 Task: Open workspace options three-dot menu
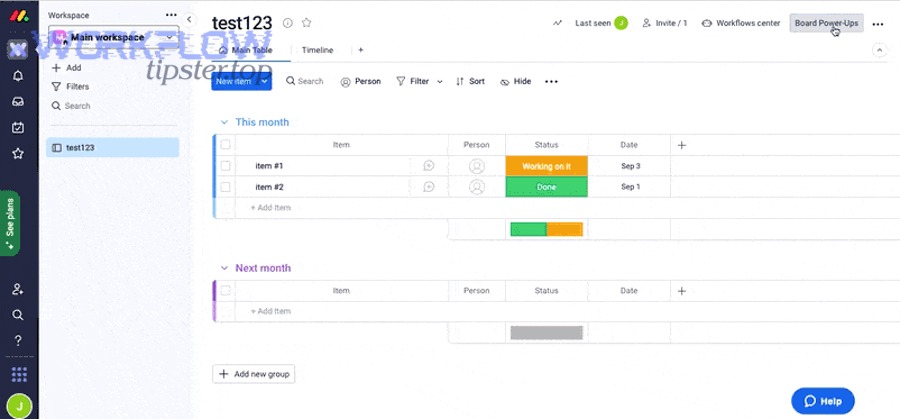[171, 15]
